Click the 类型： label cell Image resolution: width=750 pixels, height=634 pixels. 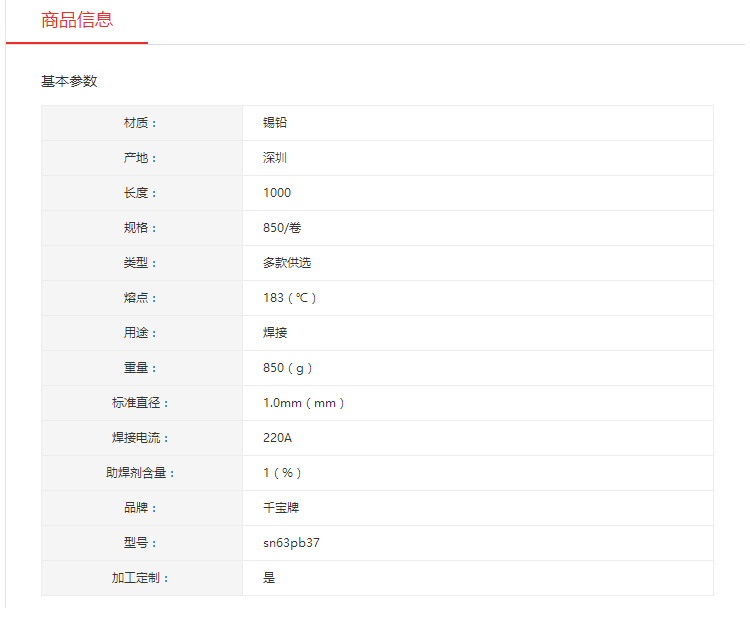click(142, 263)
